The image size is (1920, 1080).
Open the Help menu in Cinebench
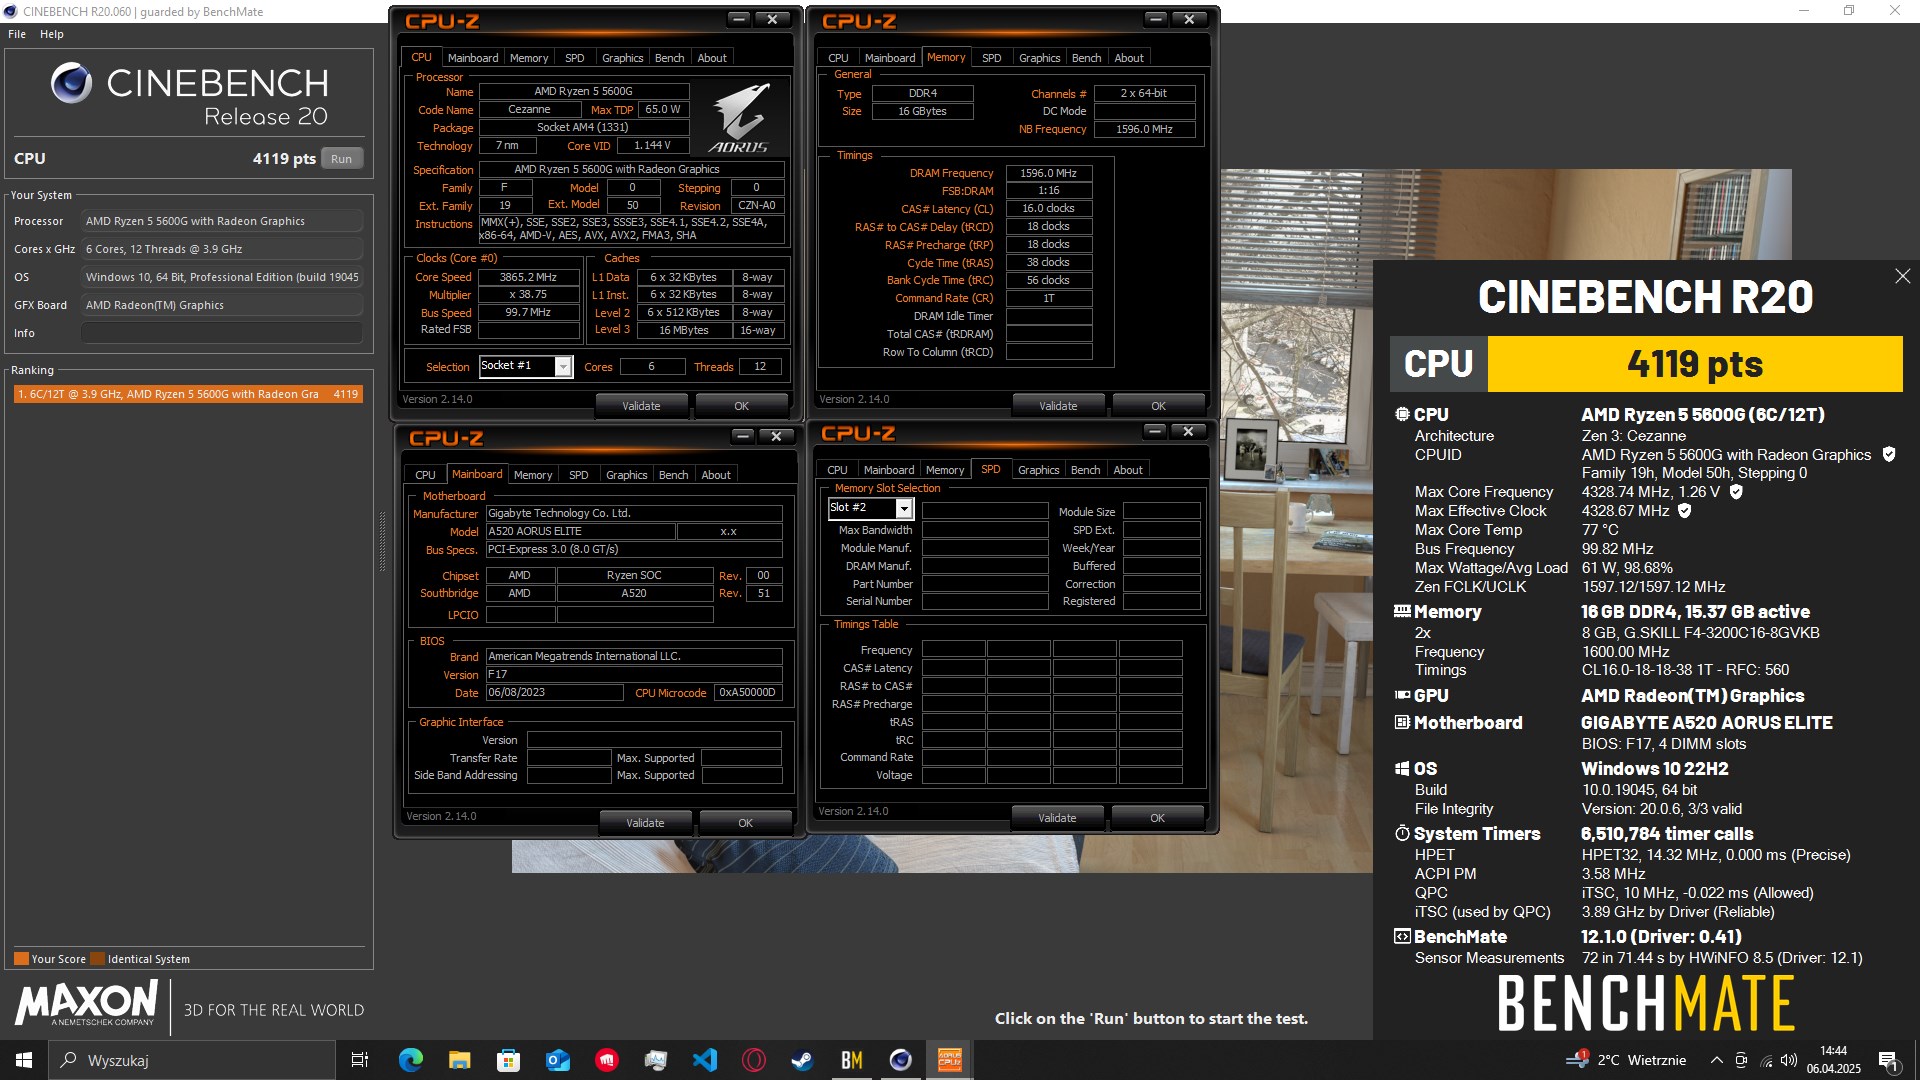pos(52,34)
